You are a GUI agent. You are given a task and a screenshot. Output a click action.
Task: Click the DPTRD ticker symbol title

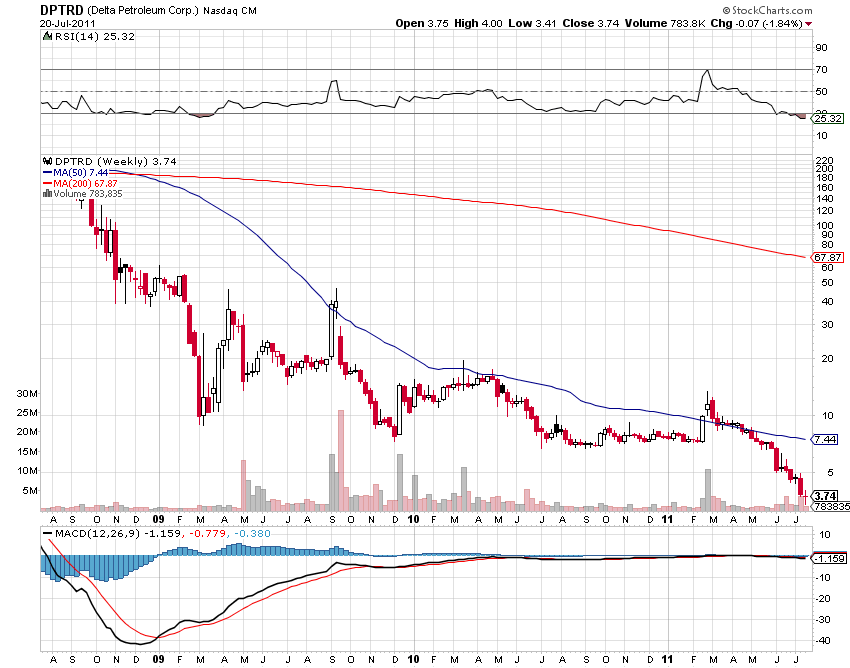(62, 10)
